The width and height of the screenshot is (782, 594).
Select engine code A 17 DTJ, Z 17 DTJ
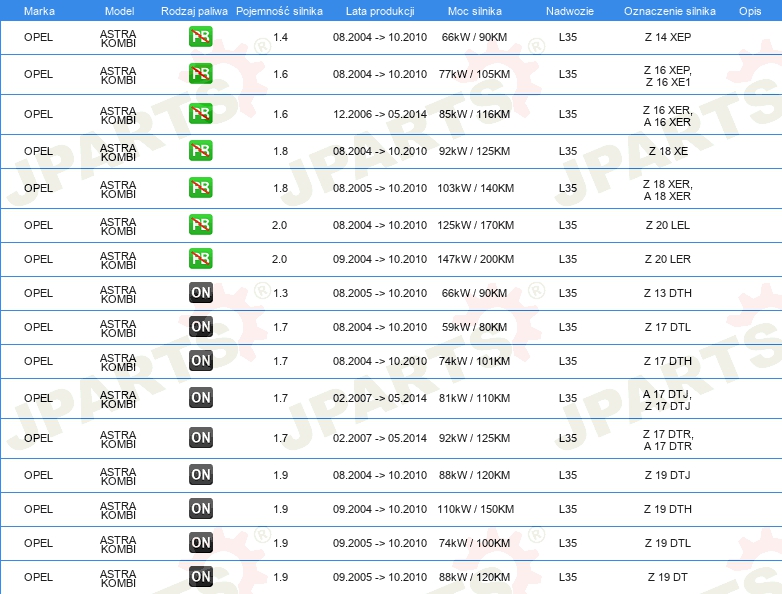[x=668, y=400]
